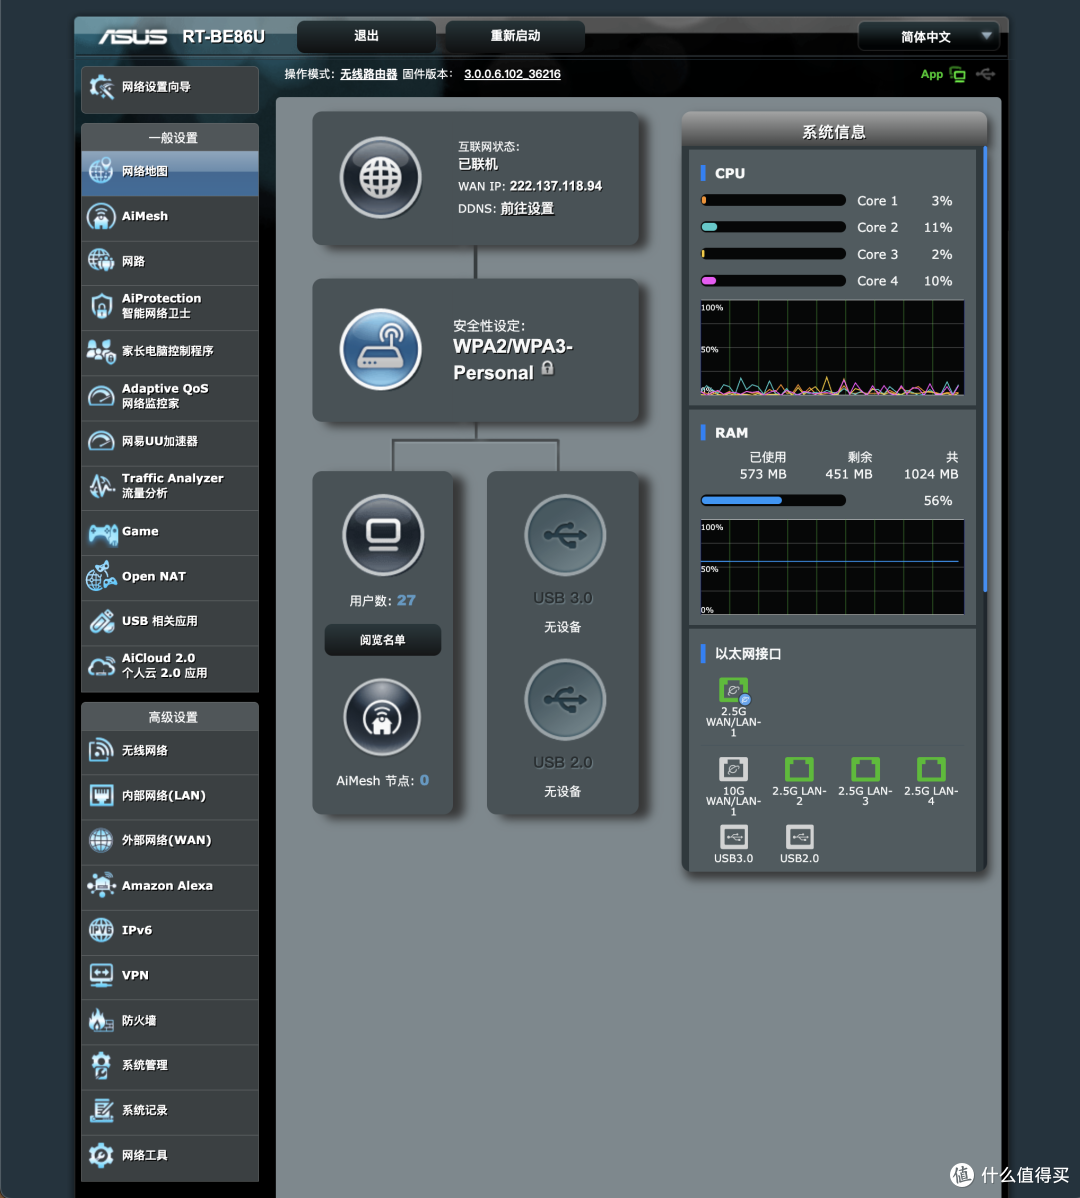
Task: Click the RAM usage history graph
Action: click(832, 567)
